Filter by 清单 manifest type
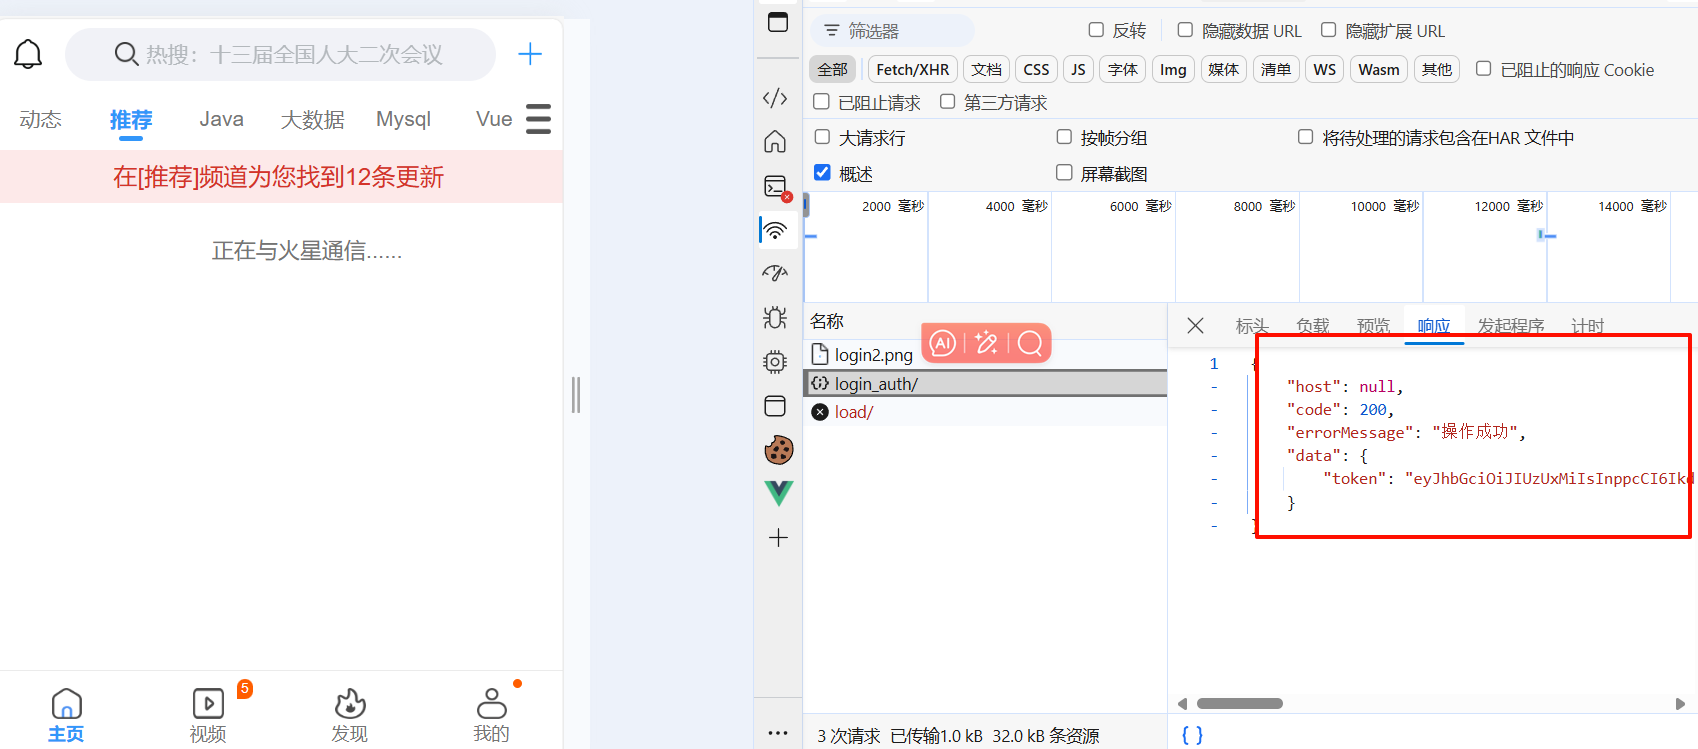The height and width of the screenshot is (749, 1698). tap(1276, 69)
